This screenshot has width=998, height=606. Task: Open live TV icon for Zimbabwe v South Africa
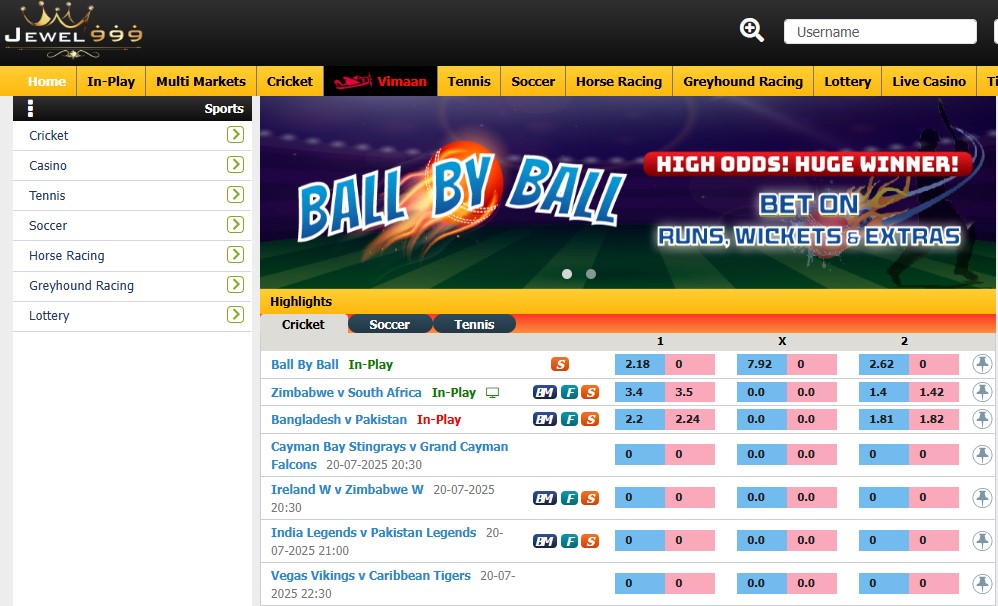(491, 393)
